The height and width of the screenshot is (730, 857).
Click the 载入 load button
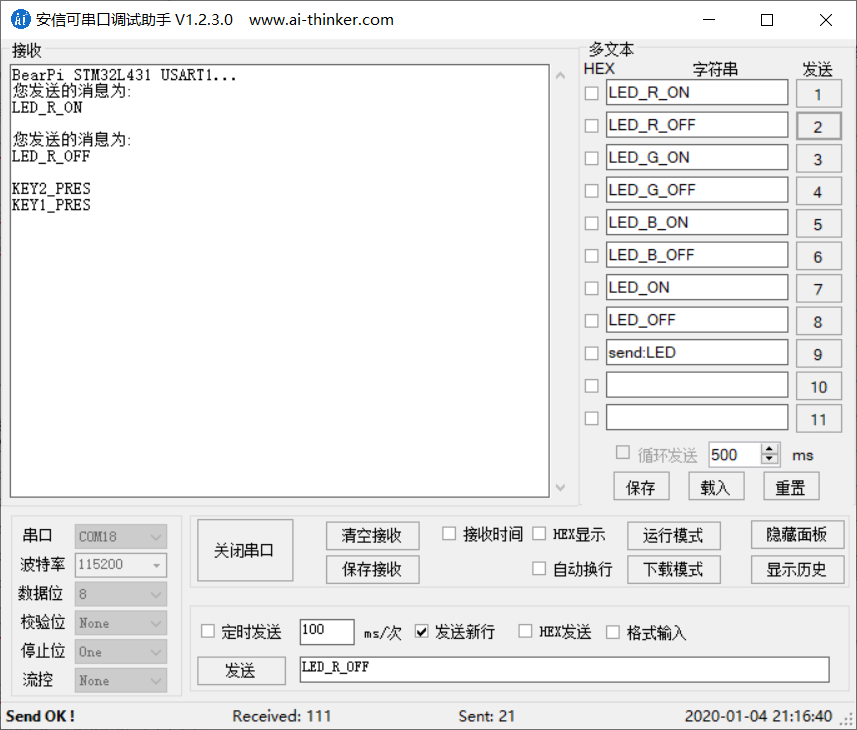point(716,487)
